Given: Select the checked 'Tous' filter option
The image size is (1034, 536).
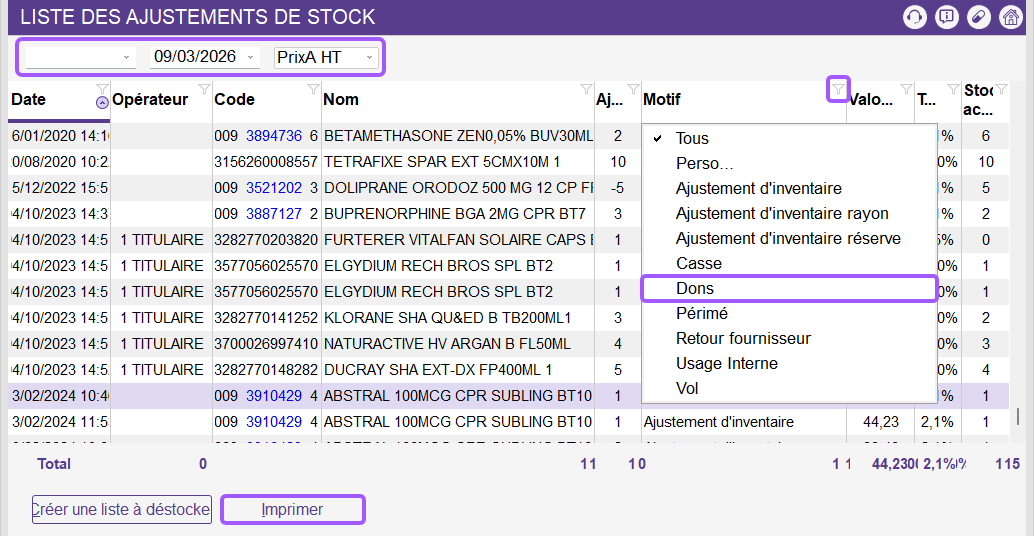Looking at the screenshot, I should 692,138.
